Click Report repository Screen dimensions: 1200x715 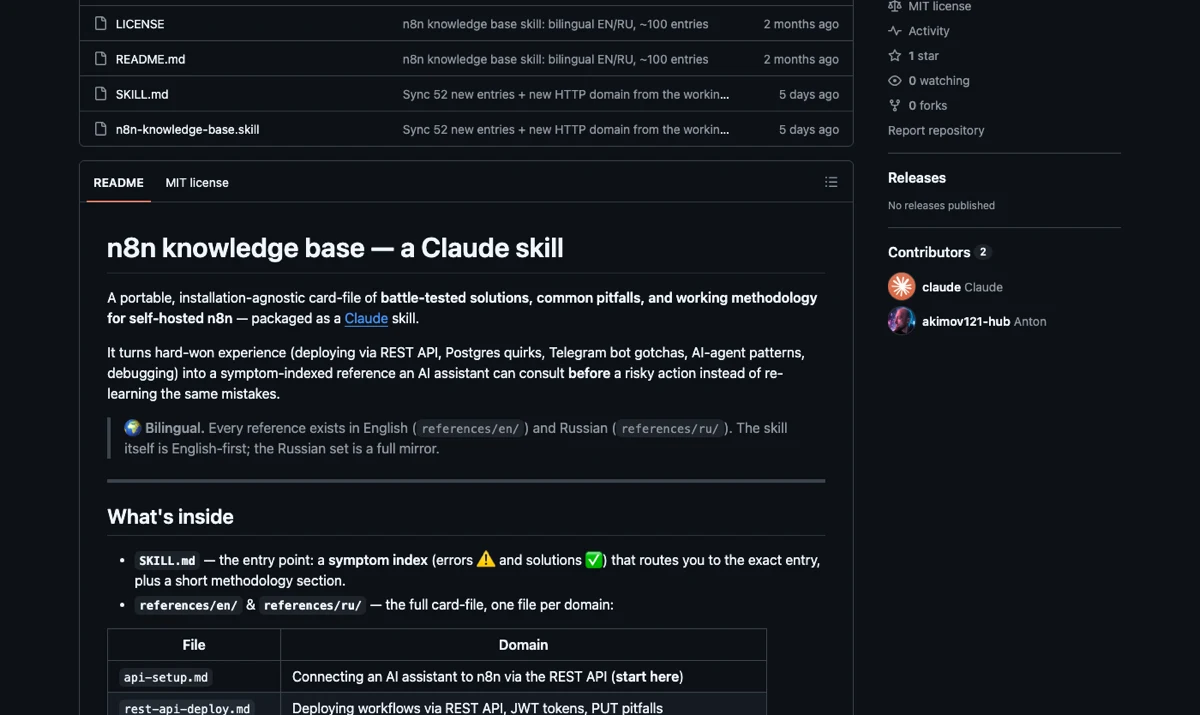[x=936, y=130]
